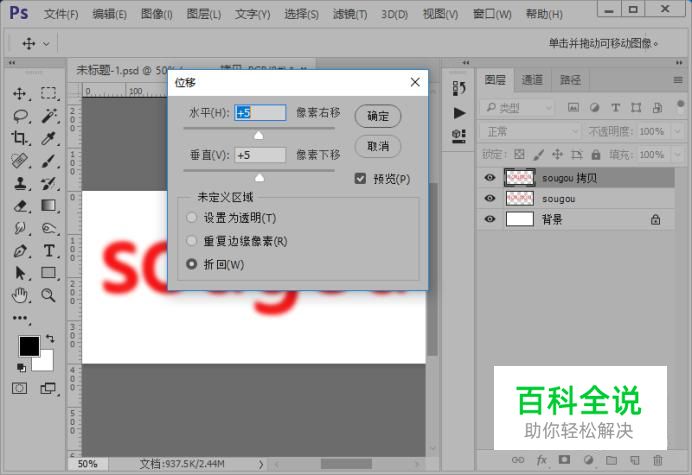692x475 pixels.
Task: Select Wrap Around (折回) option
Action: click(x=192, y=264)
